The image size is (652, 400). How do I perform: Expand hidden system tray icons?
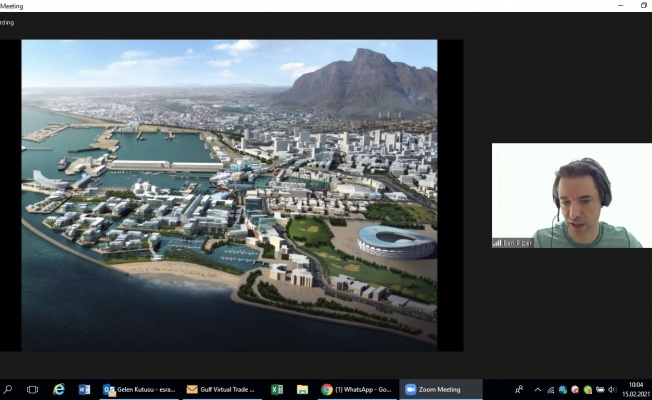538,390
